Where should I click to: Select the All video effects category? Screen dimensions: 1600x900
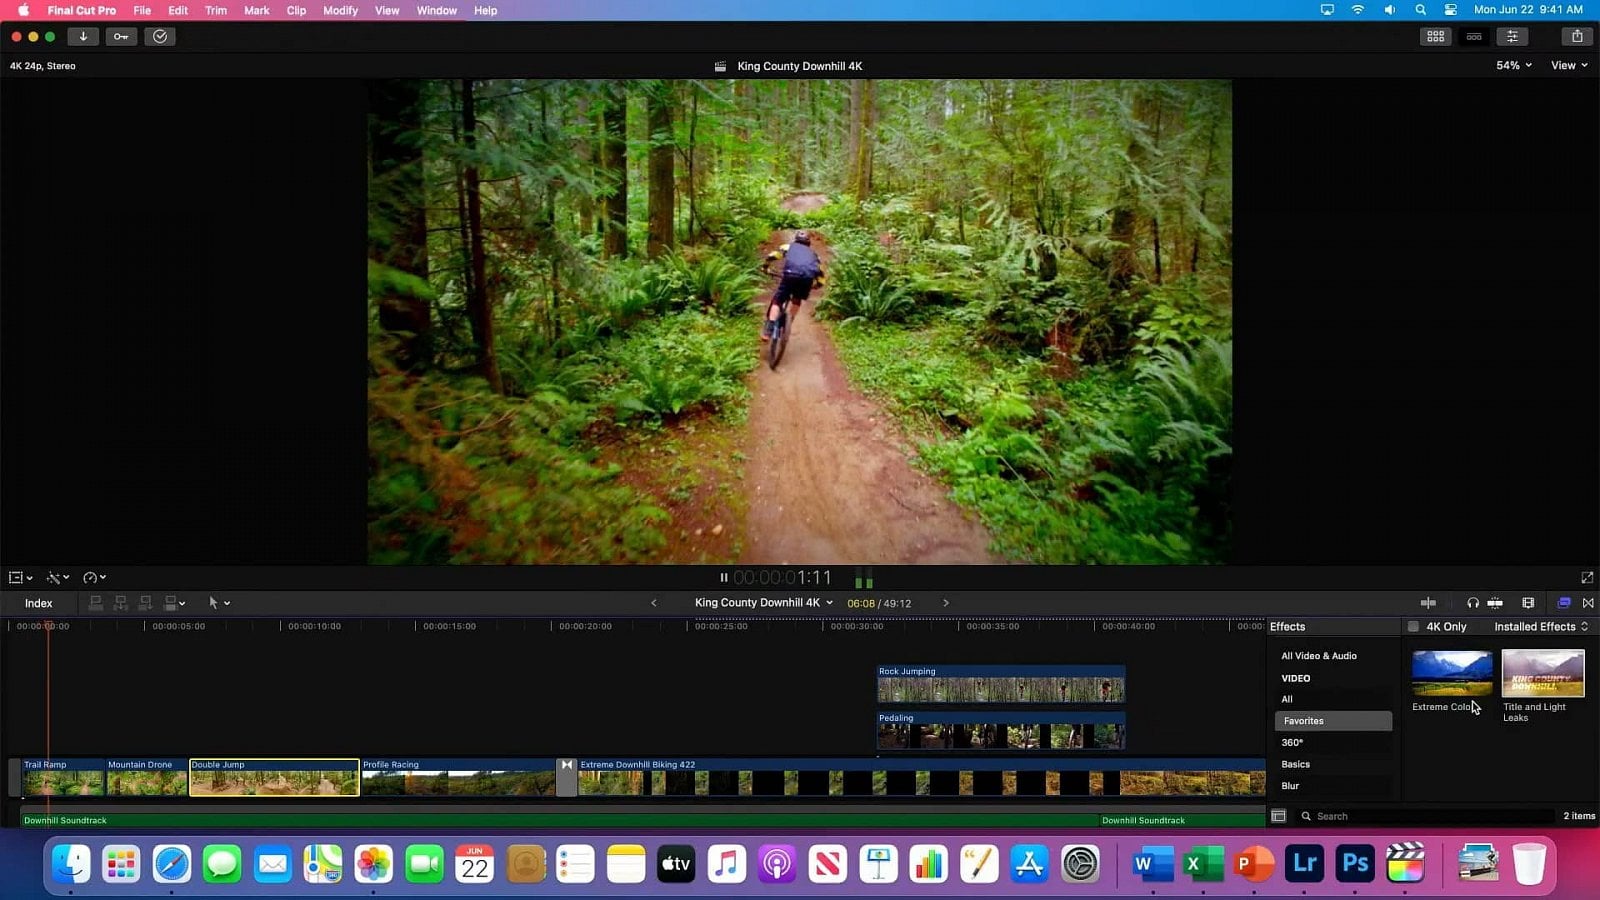tap(1287, 699)
